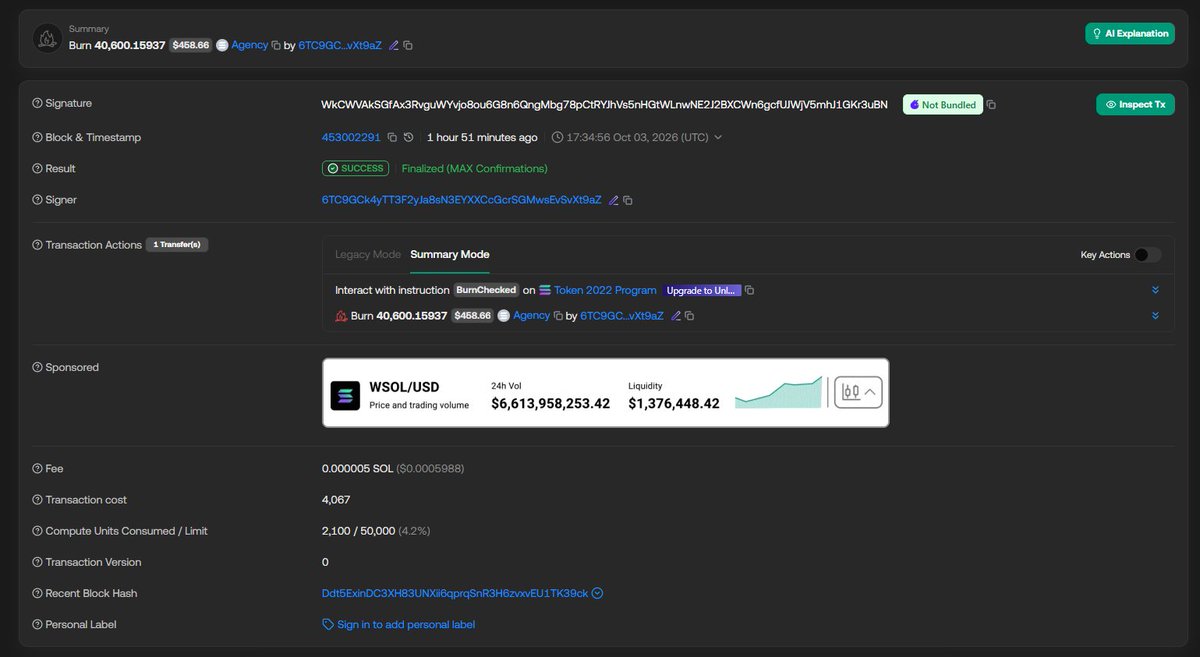Open Agency token link in Summary header

[249, 45]
